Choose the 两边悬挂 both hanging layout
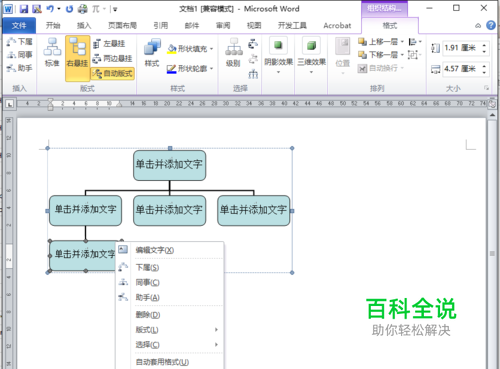The image size is (500, 369). [112, 59]
